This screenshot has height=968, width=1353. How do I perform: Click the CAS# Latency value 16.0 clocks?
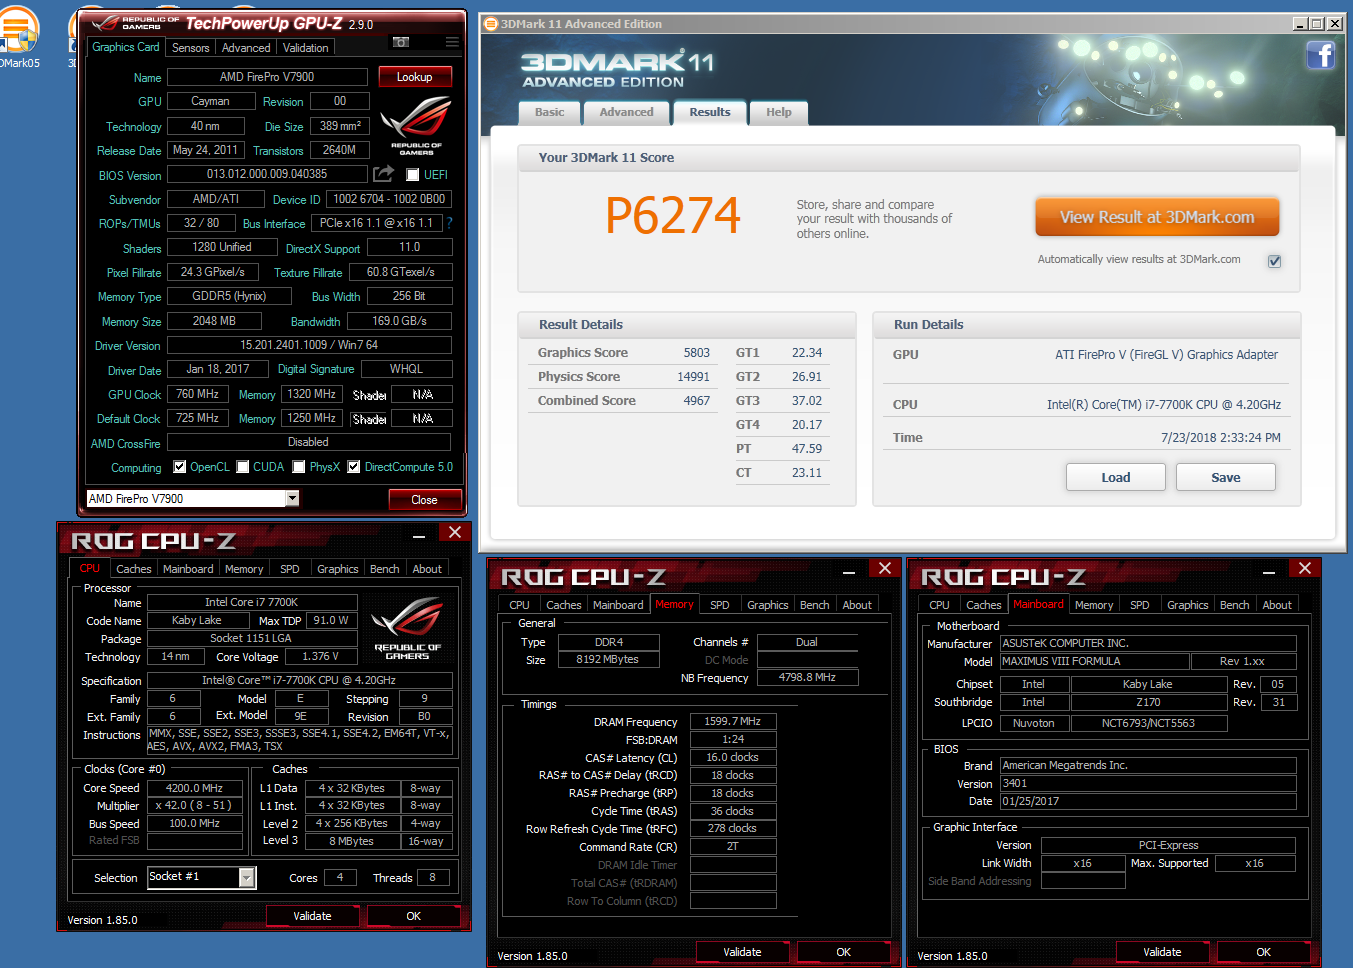pos(733,757)
